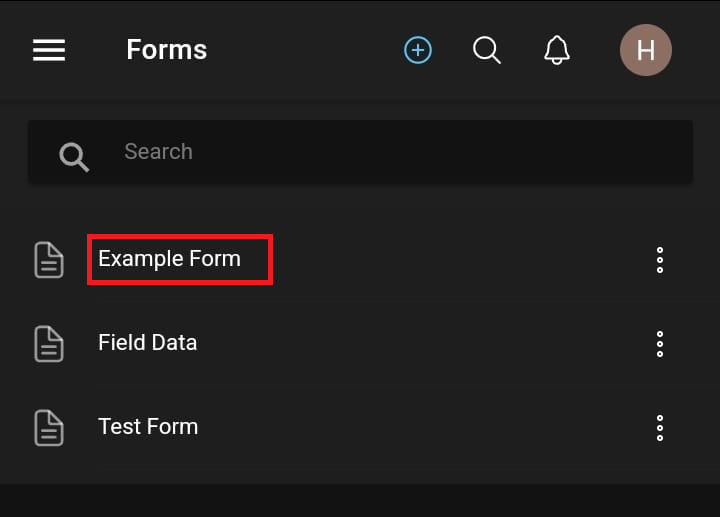720x517 pixels.
Task: Click the document icon beside Example Form
Action: pos(49,260)
